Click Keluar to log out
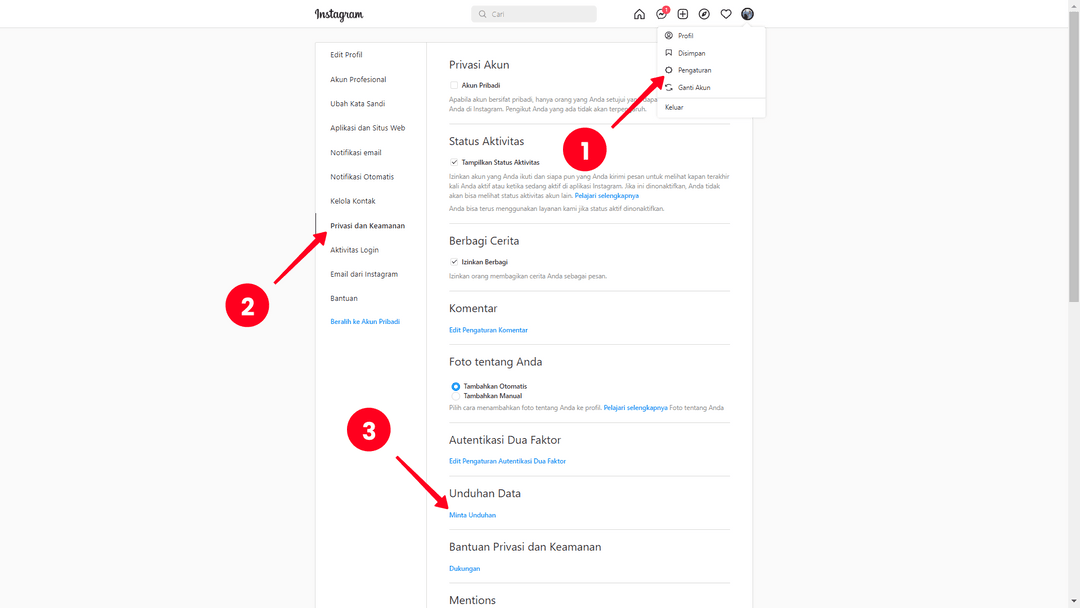 (x=674, y=107)
